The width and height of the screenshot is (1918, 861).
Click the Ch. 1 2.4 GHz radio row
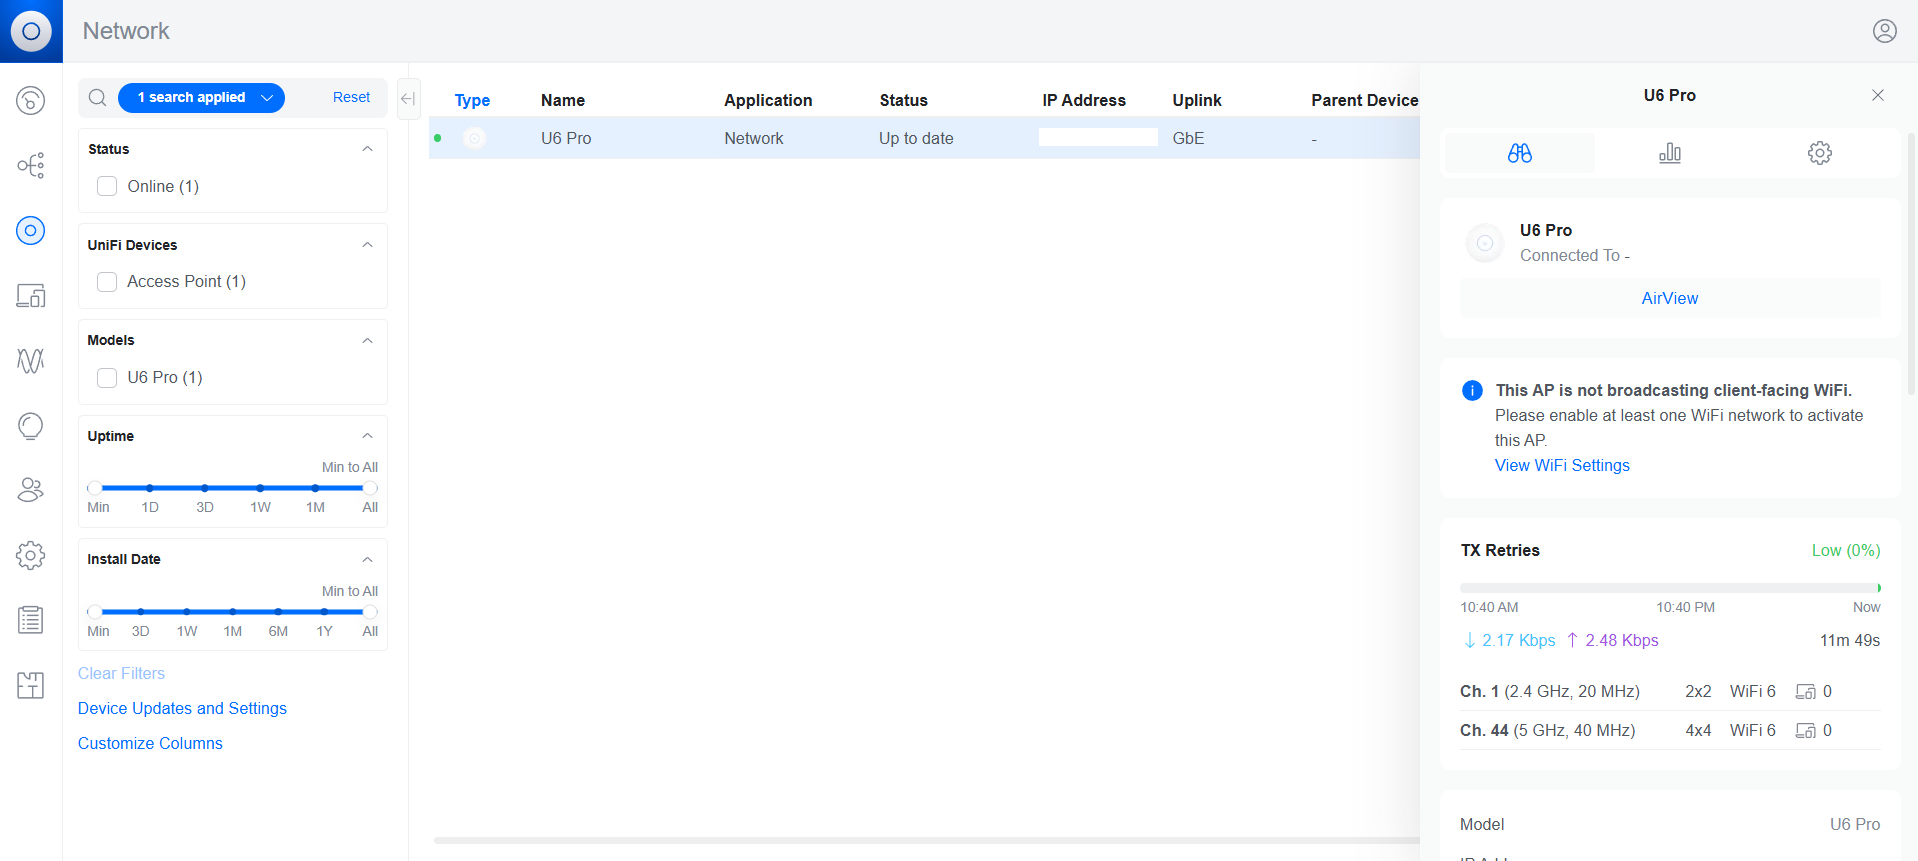[x=1670, y=692]
